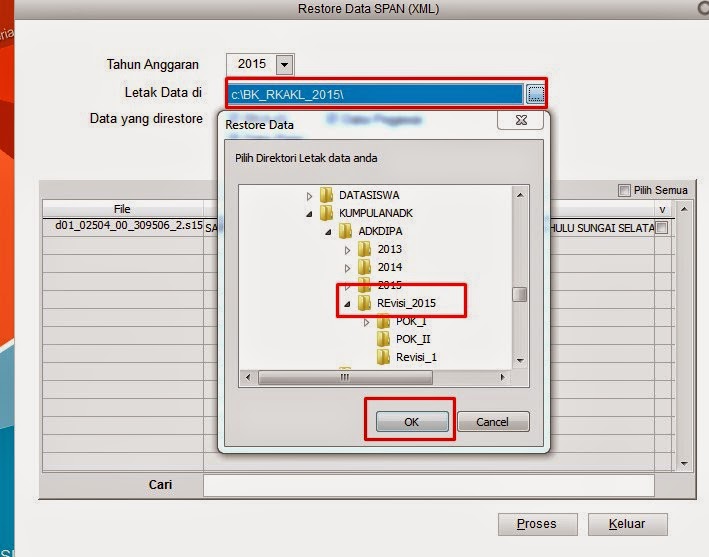
Task: Expand the 2013 folder
Action: point(347,250)
